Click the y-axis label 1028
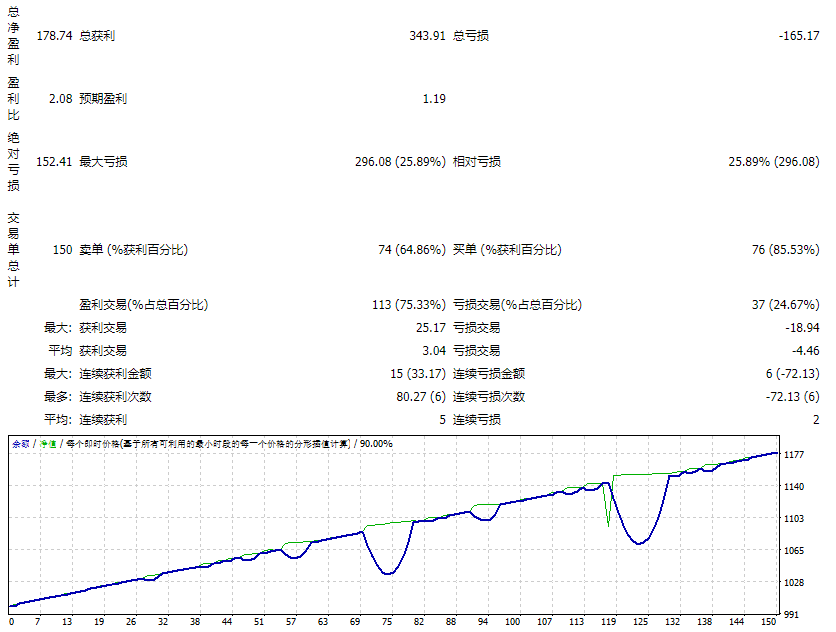 pyautogui.click(x=794, y=582)
